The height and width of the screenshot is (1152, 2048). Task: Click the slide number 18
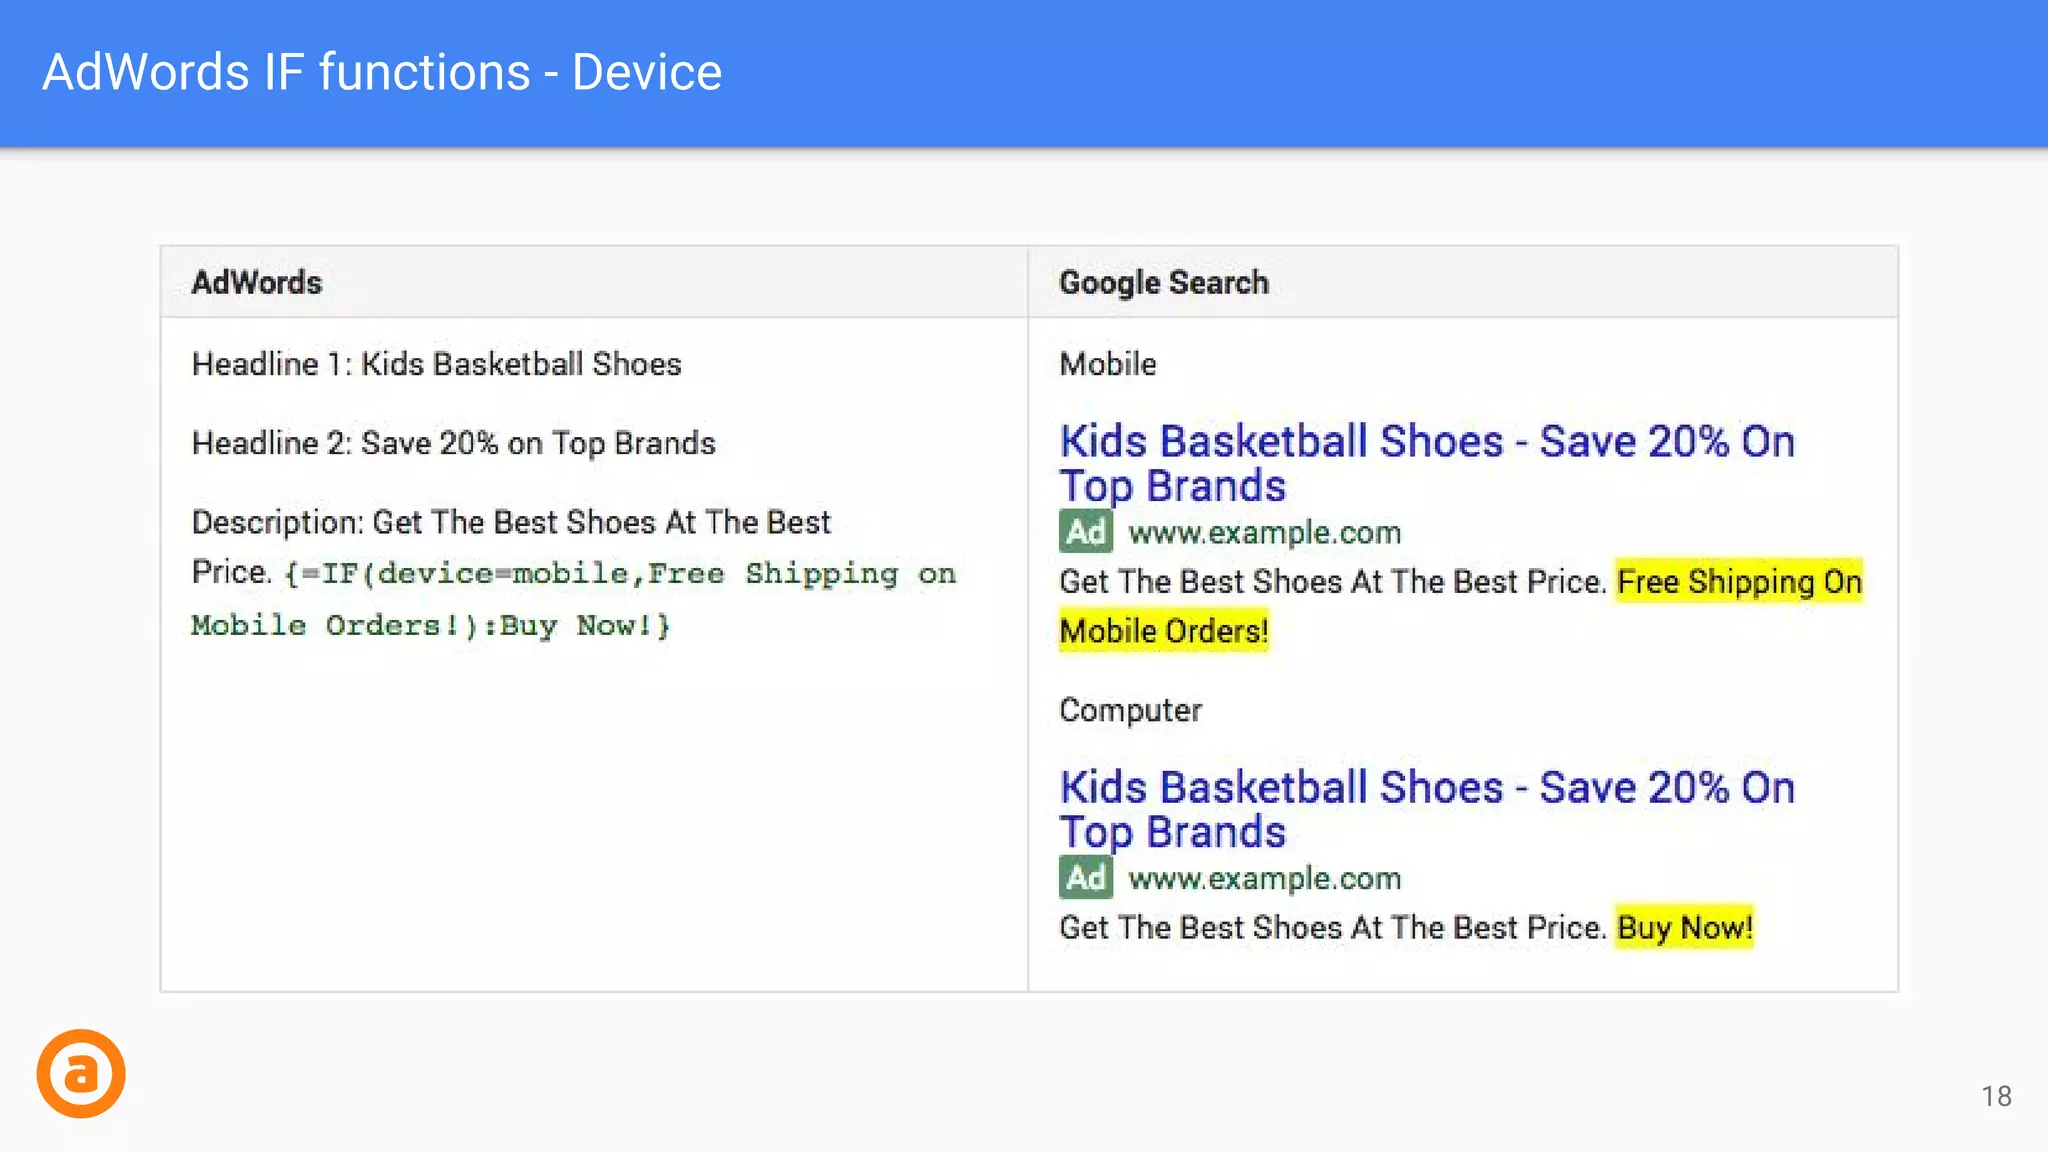coord(1996,1097)
